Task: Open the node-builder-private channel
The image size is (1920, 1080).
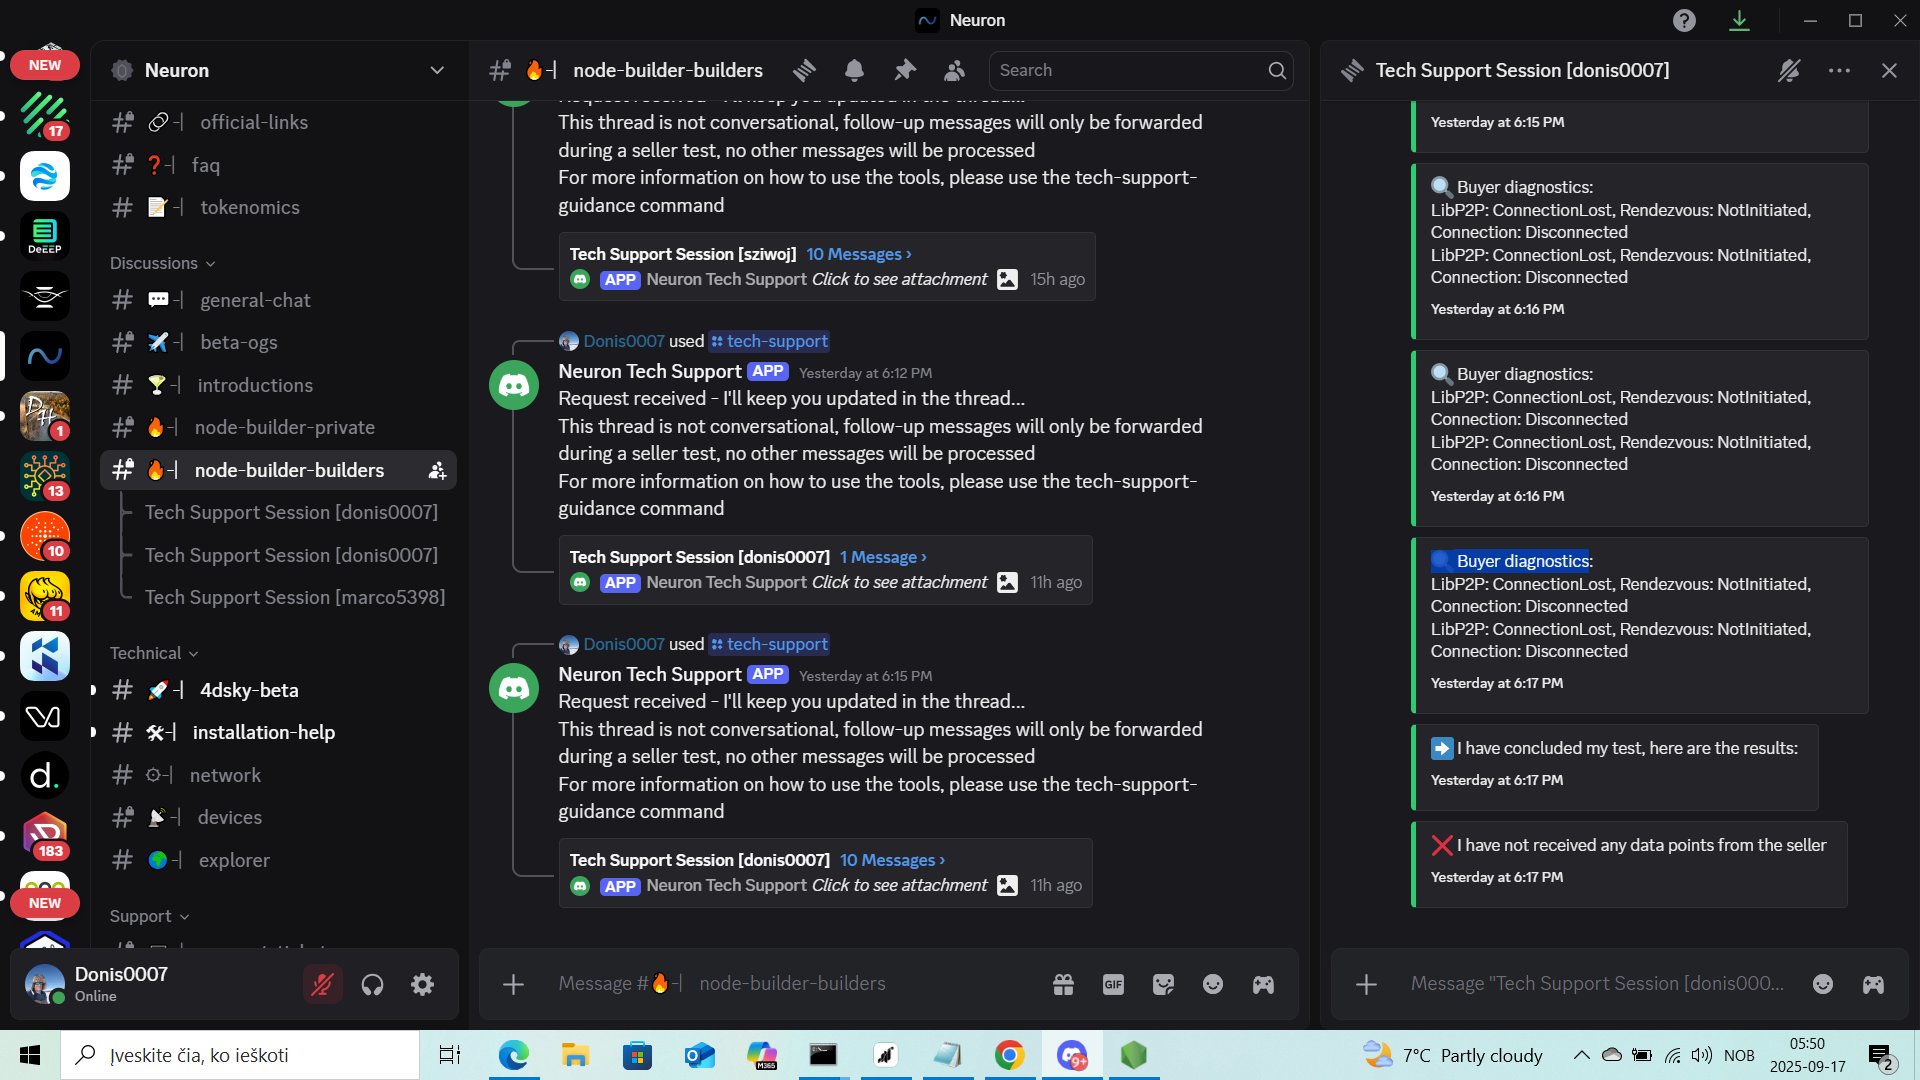Action: click(278, 427)
